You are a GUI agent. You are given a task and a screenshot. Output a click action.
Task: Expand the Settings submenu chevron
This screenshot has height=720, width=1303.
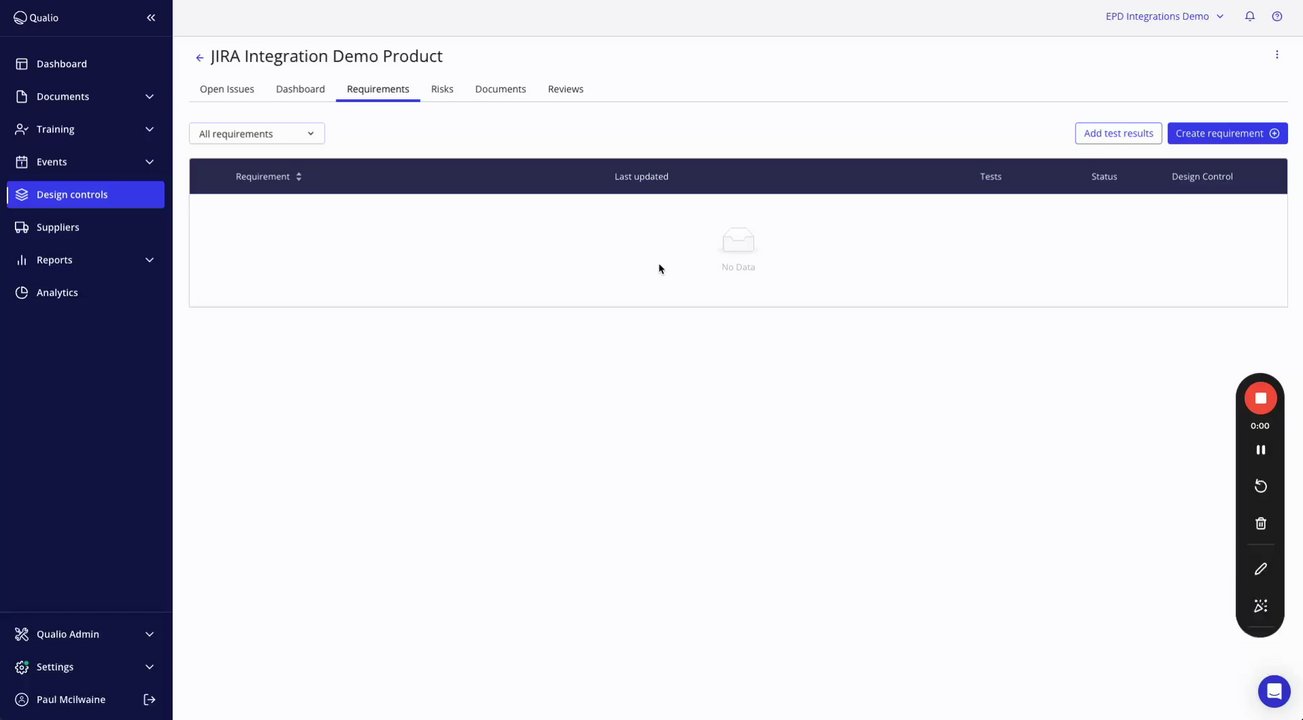[149, 667]
